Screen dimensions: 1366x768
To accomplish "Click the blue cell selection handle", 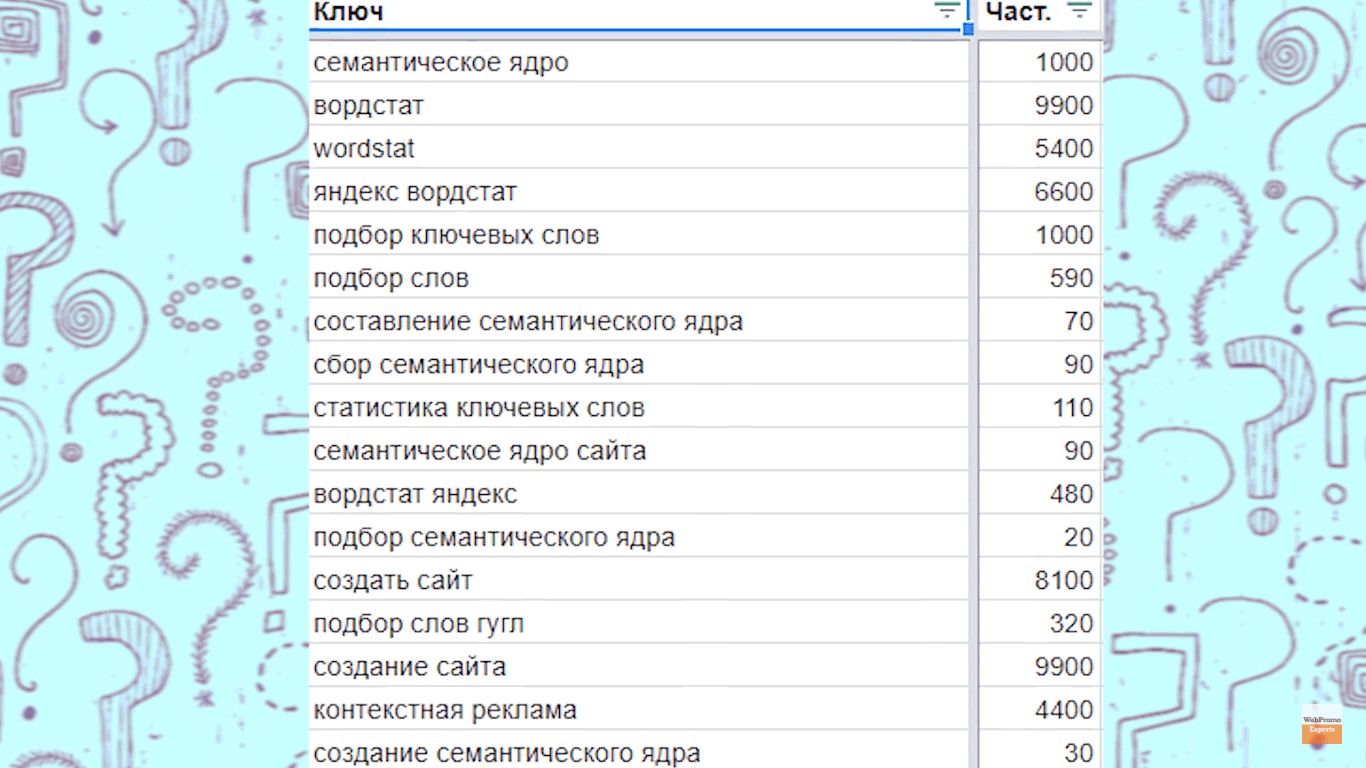I will pyautogui.click(x=968, y=30).
